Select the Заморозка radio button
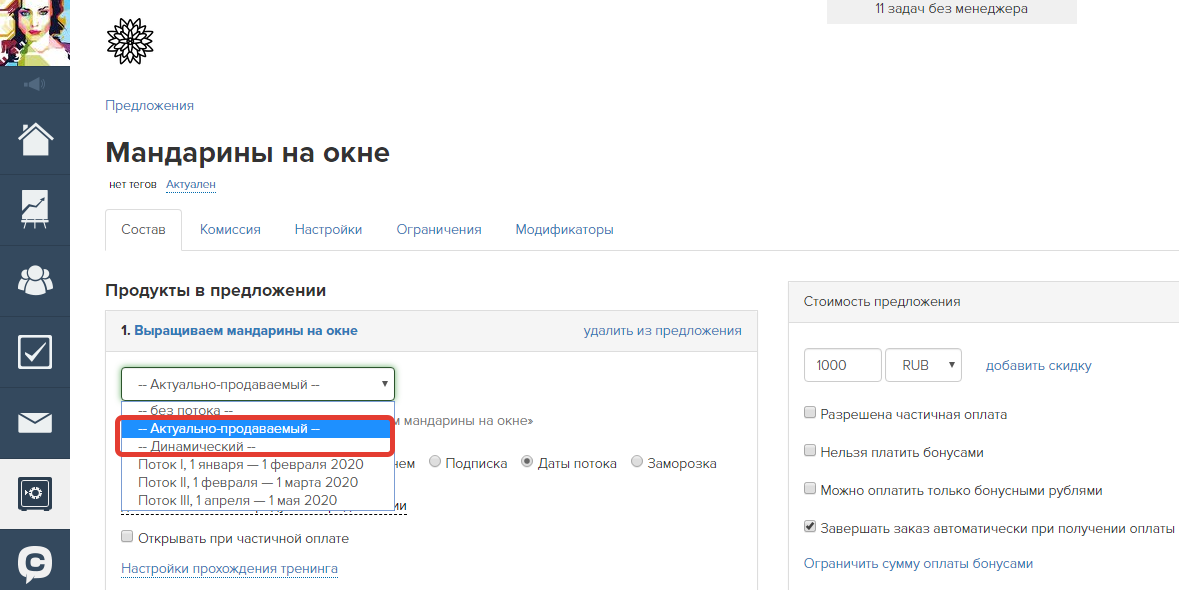 coord(637,461)
